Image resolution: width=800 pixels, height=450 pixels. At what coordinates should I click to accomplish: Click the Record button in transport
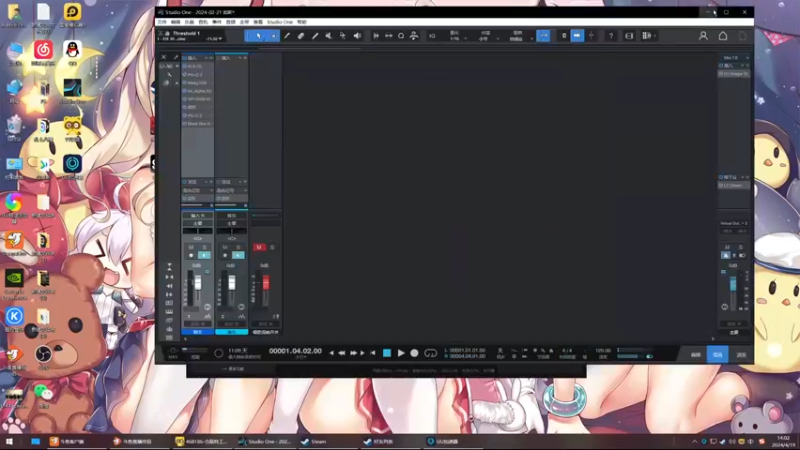click(x=414, y=353)
